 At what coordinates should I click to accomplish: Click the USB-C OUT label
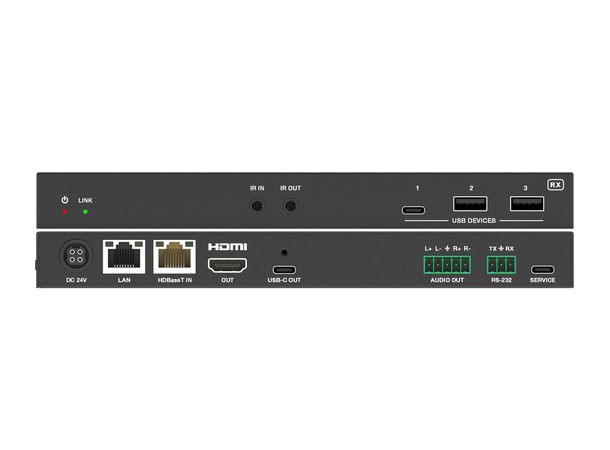tap(284, 280)
